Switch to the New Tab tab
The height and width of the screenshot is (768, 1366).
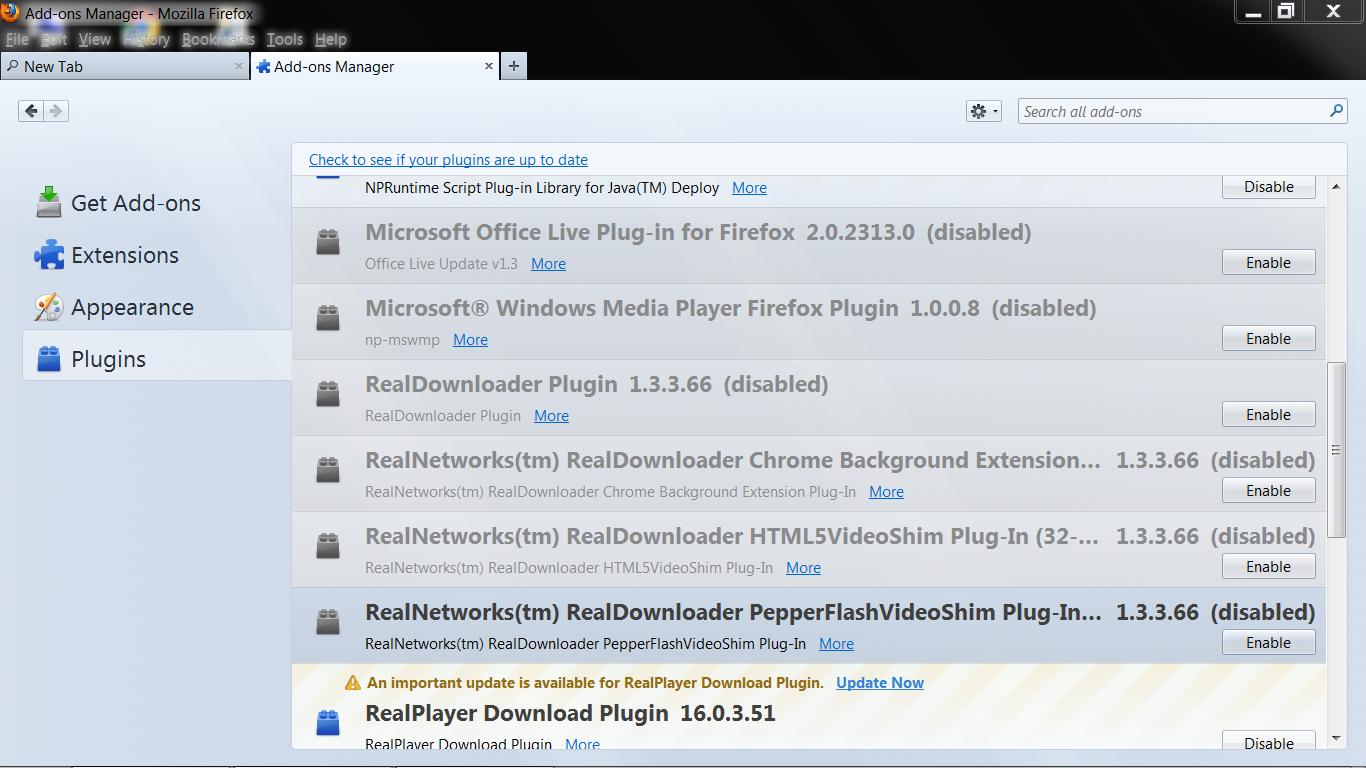(124, 66)
